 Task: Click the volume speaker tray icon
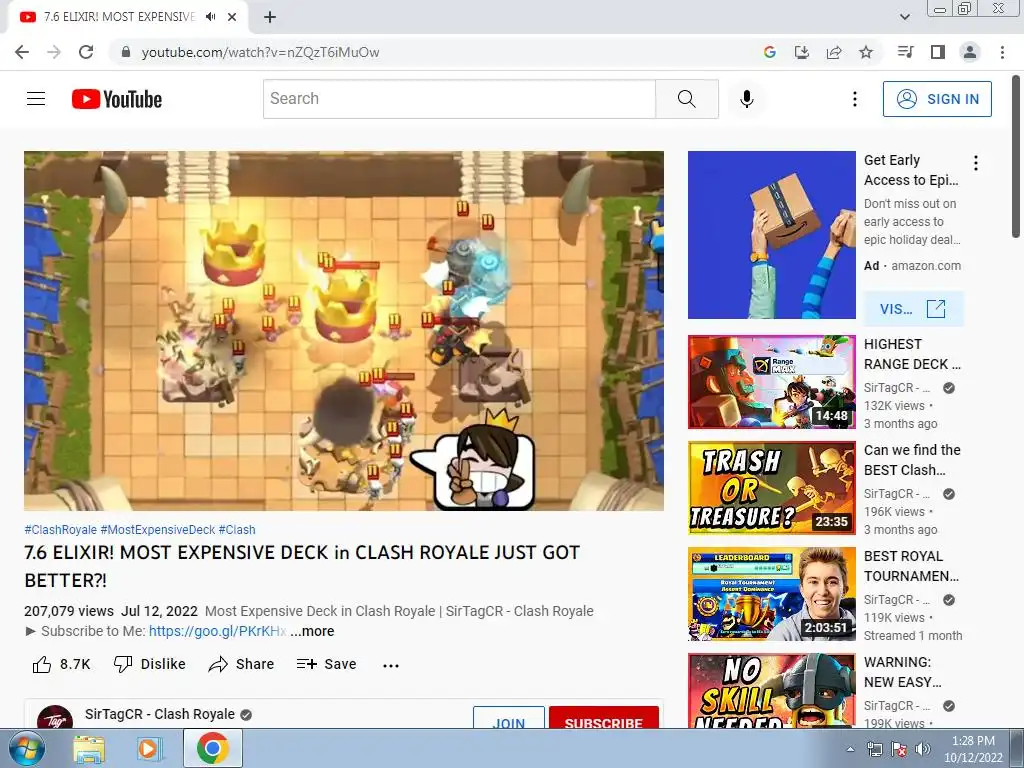coord(922,749)
